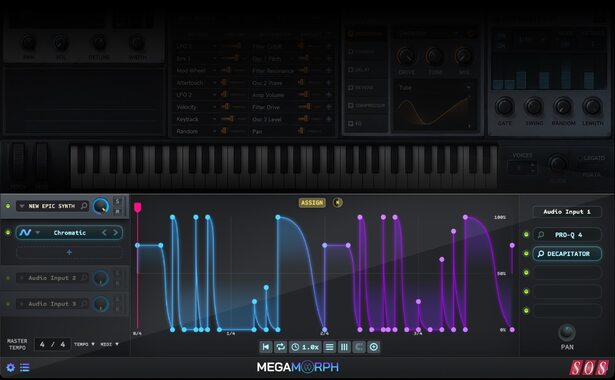Select the DECAPITATOR plugin slot
Screen dimensions: 615x380
click(x=567, y=254)
